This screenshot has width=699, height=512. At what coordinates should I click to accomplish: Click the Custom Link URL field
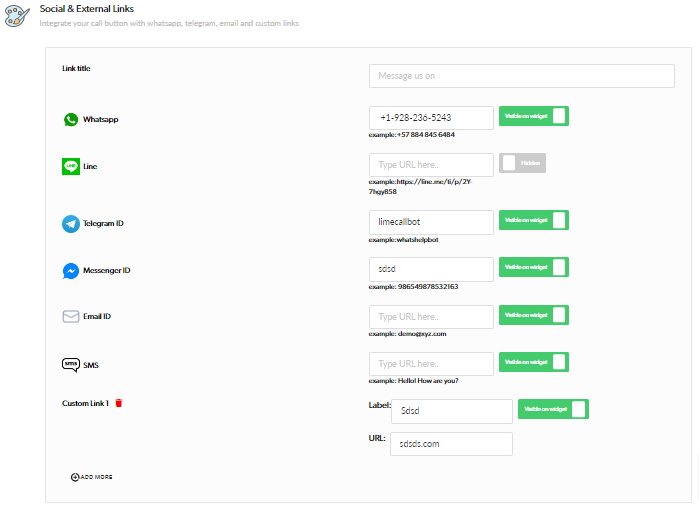point(450,443)
